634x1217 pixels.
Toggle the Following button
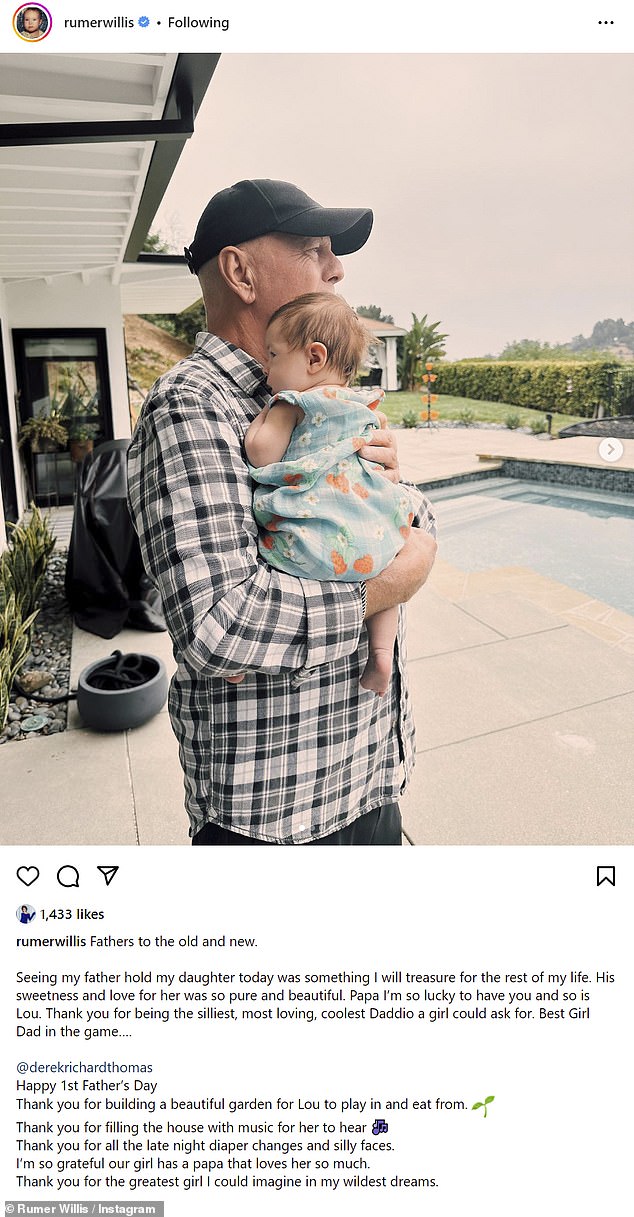[x=198, y=22]
